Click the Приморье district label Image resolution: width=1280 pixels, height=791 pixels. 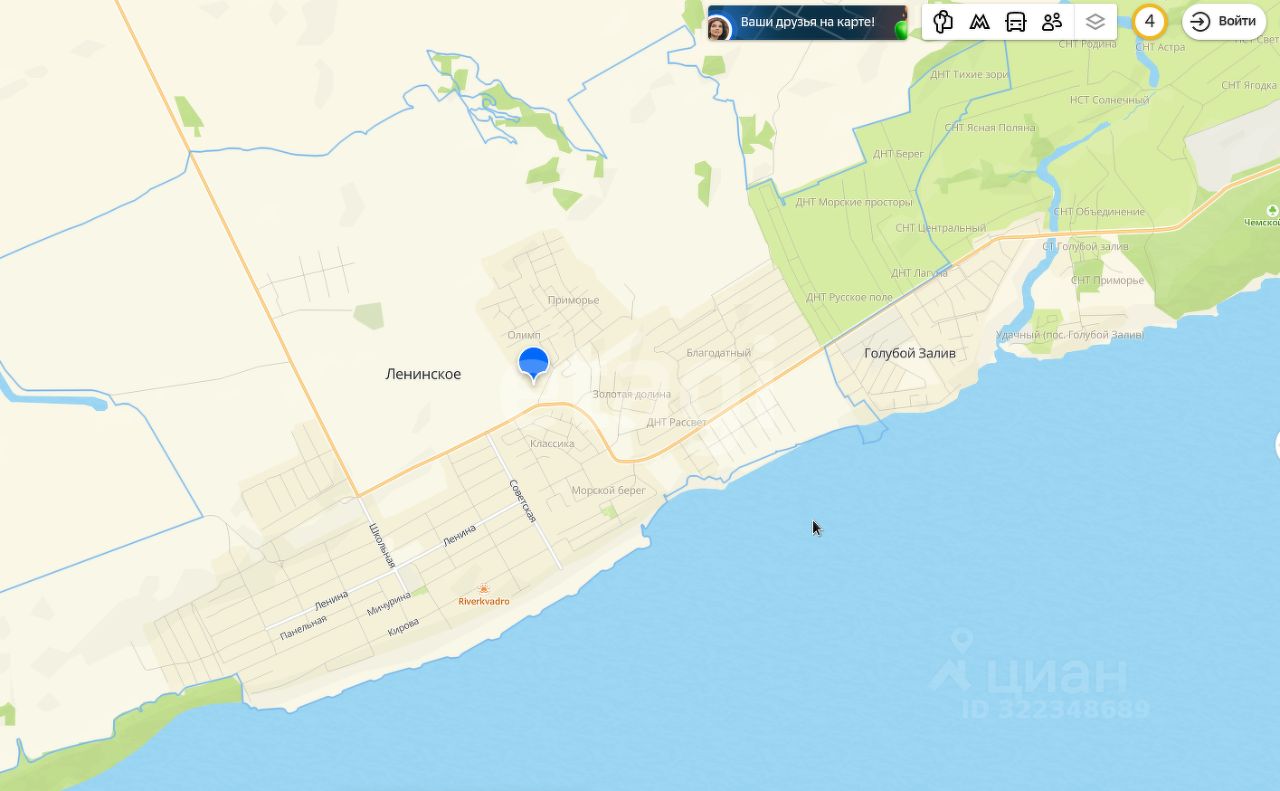click(x=574, y=300)
